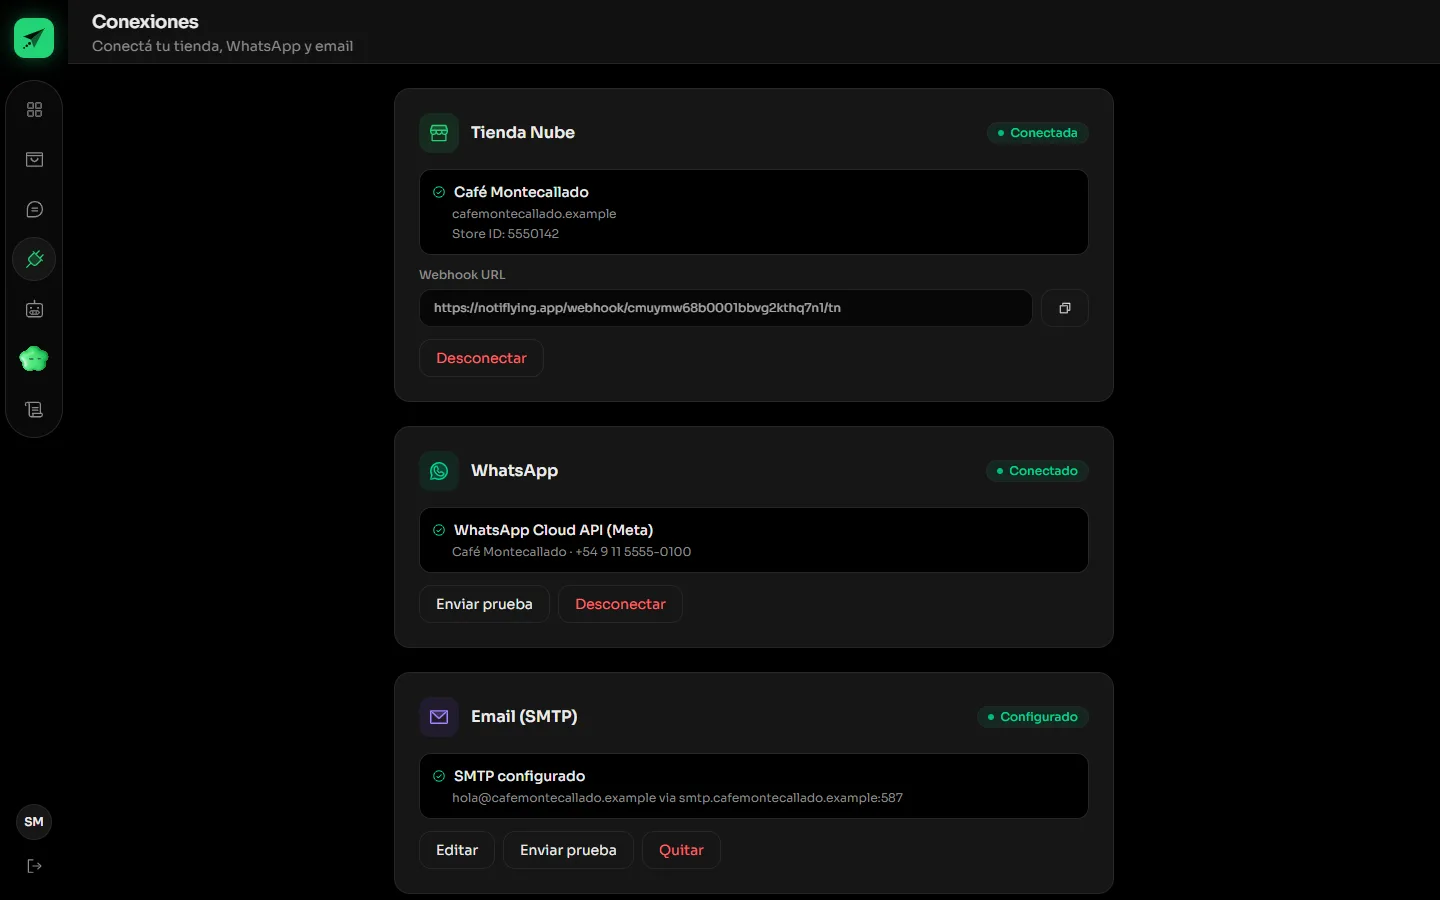Click the 'Café Montecallado' store name

point(521,192)
